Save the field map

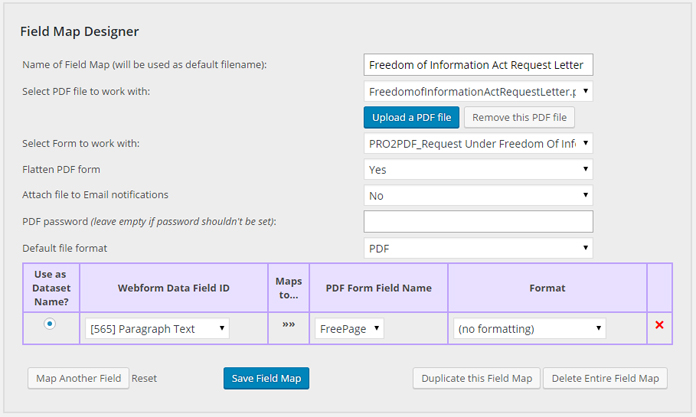tap(266, 378)
